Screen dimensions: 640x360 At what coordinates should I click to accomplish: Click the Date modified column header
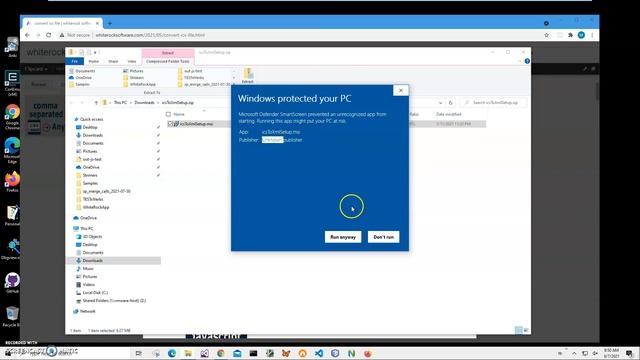(x=449, y=114)
